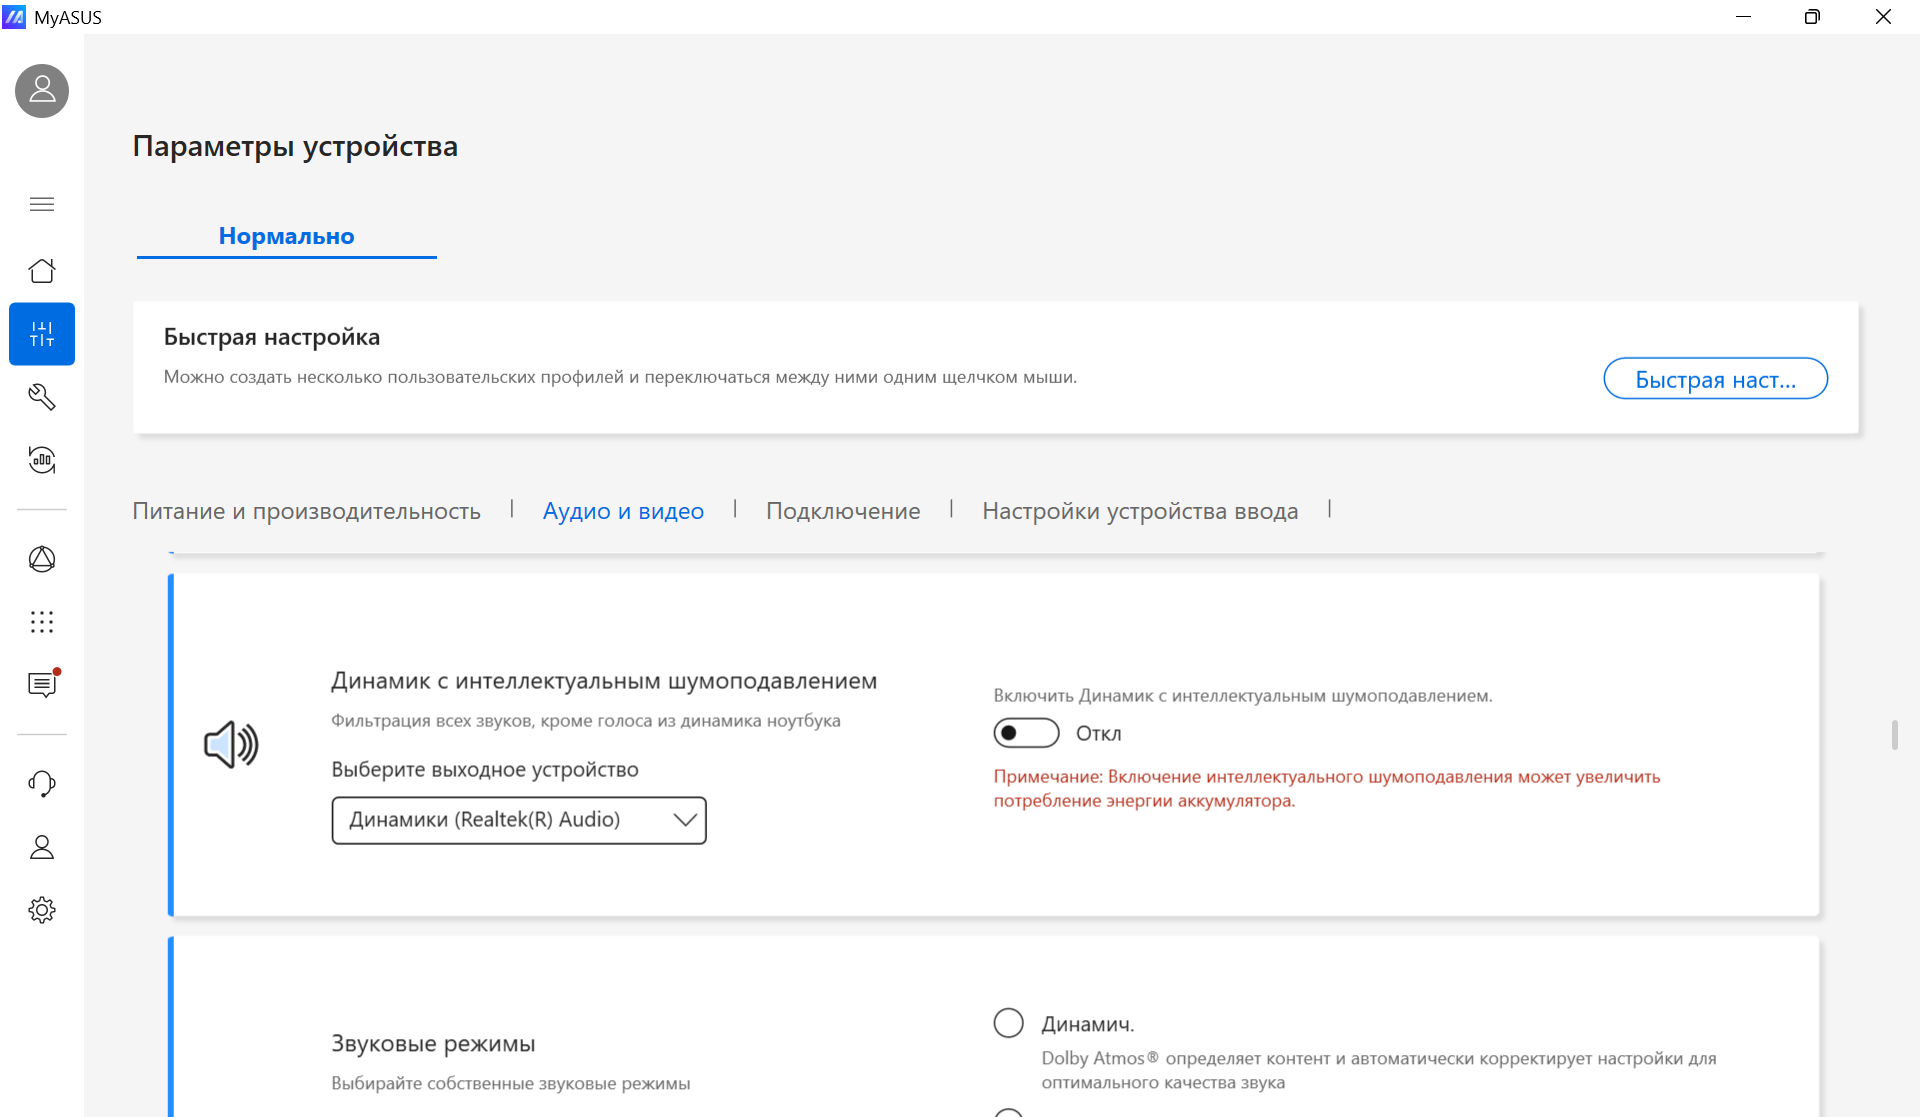Switch to the Нормально tab

(x=287, y=236)
